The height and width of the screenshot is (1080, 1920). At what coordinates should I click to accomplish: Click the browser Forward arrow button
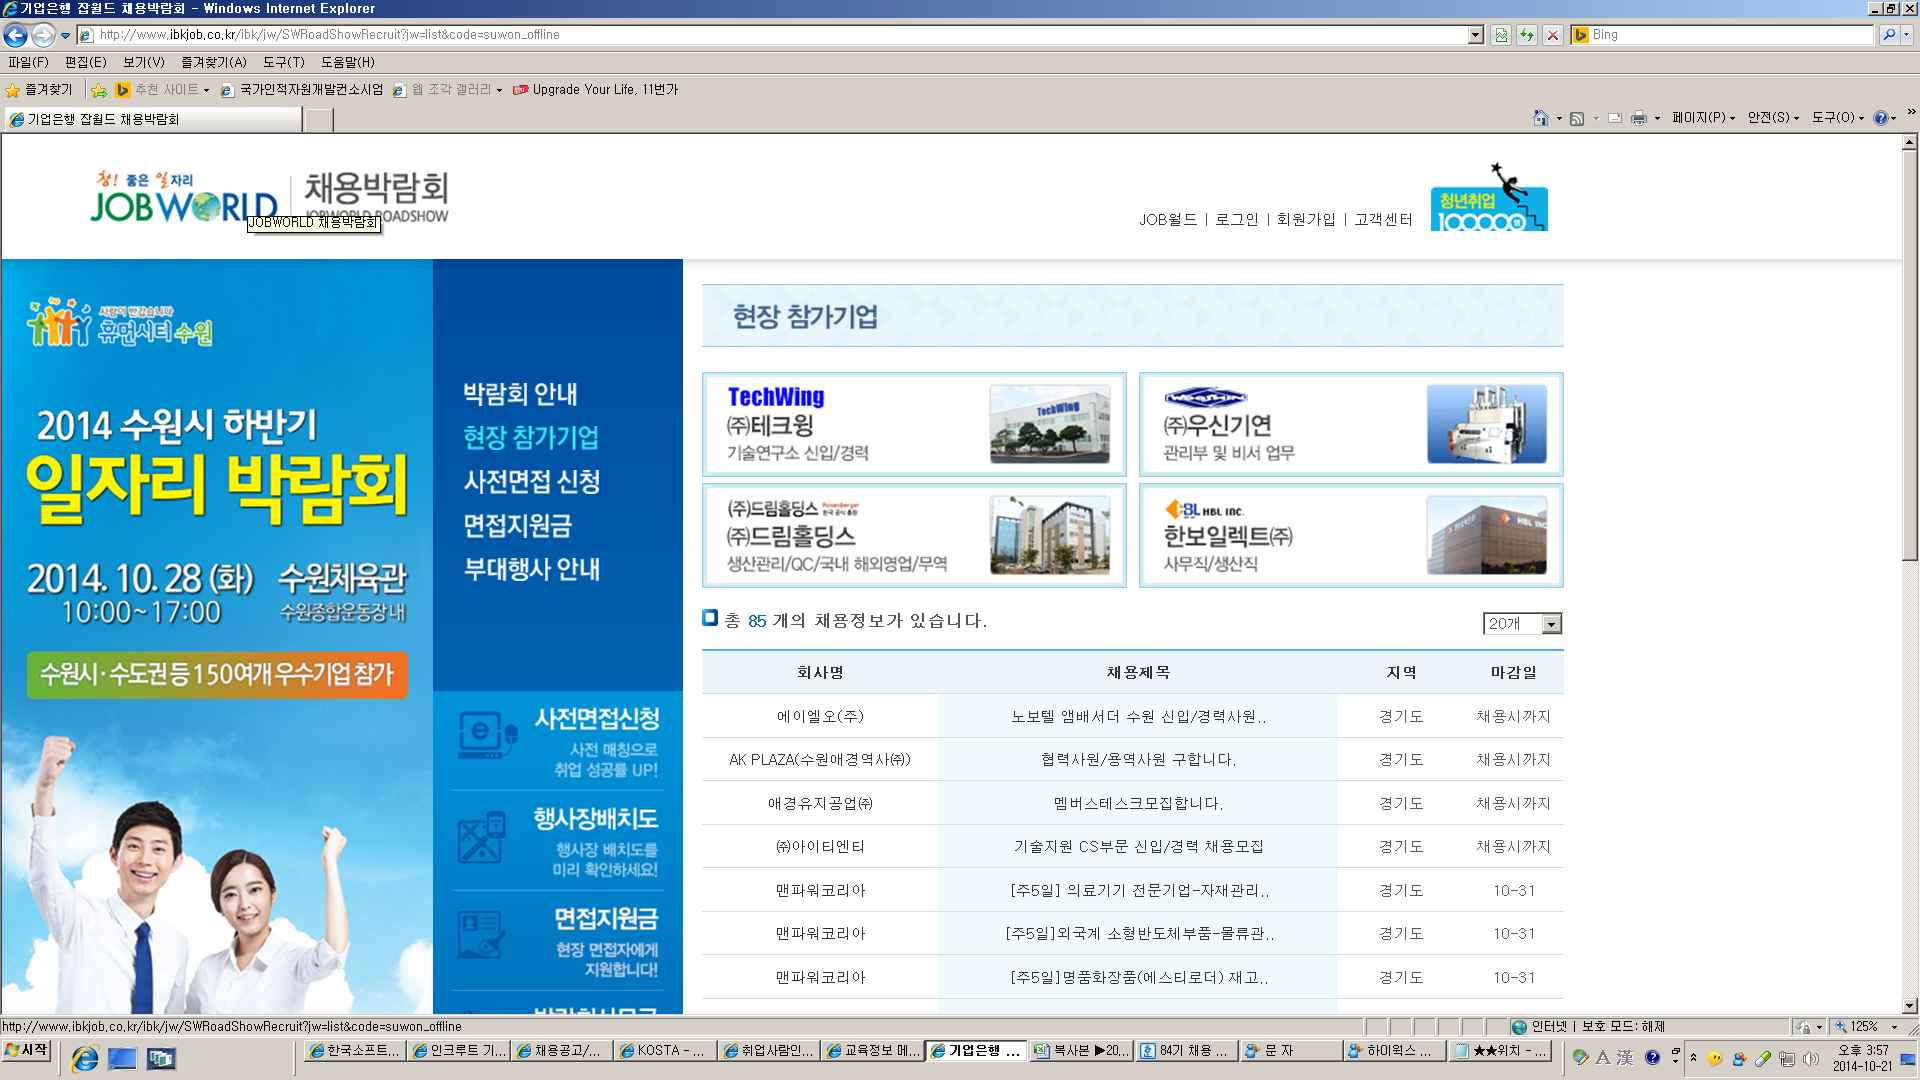pyautogui.click(x=43, y=35)
